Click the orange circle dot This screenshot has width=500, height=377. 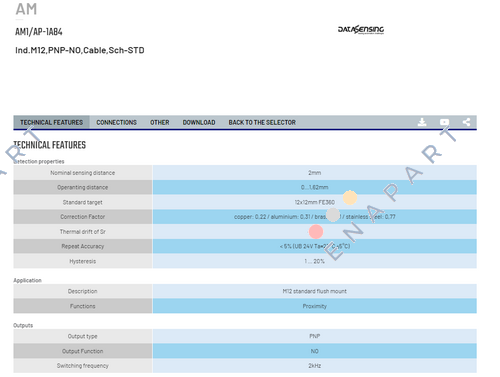point(350,198)
